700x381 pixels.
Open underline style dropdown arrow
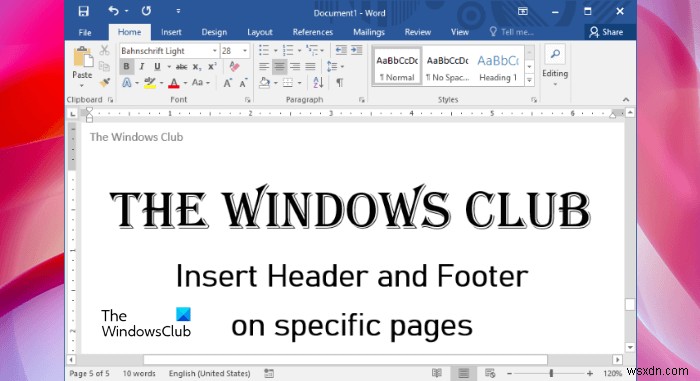pos(169,67)
